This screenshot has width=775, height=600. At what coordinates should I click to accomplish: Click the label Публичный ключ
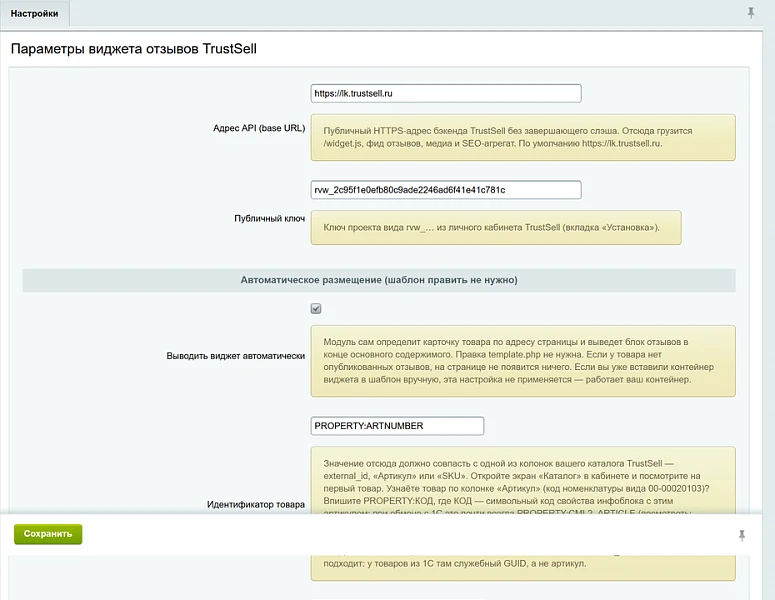(x=269, y=218)
